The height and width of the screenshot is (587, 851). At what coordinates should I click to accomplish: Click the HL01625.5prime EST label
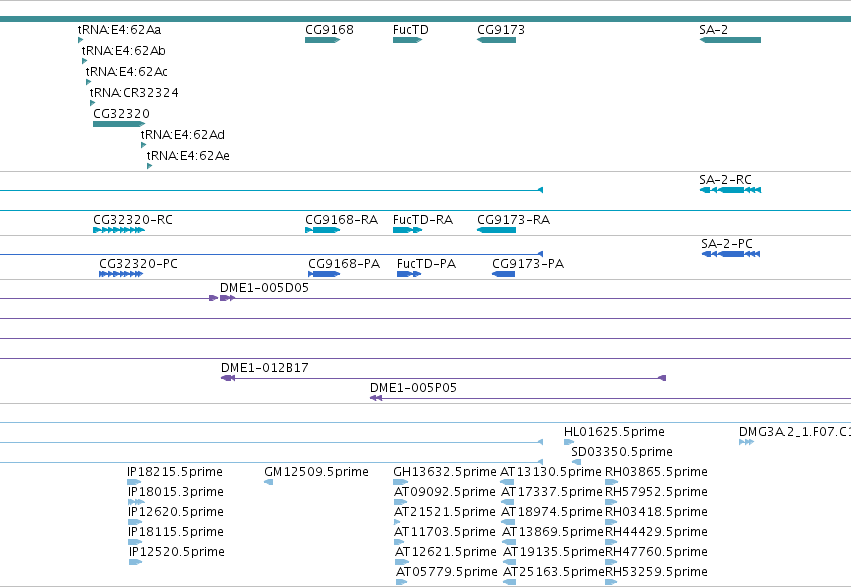tap(614, 432)
